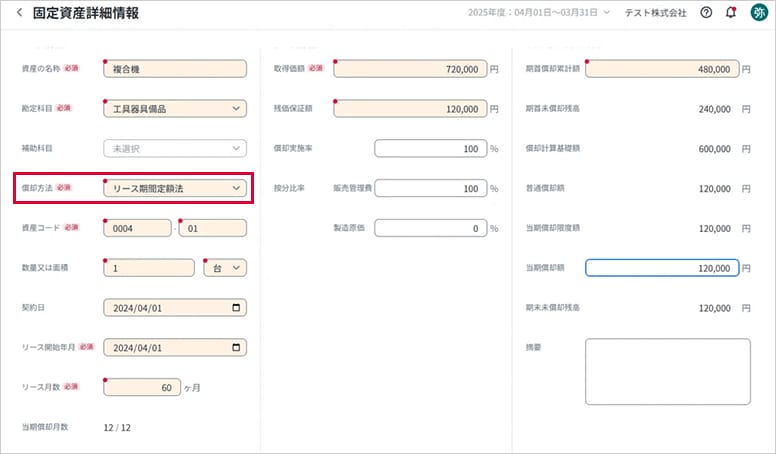
Task: Click the 当期償却額 field showing 120,000
Action: point(662,268)
